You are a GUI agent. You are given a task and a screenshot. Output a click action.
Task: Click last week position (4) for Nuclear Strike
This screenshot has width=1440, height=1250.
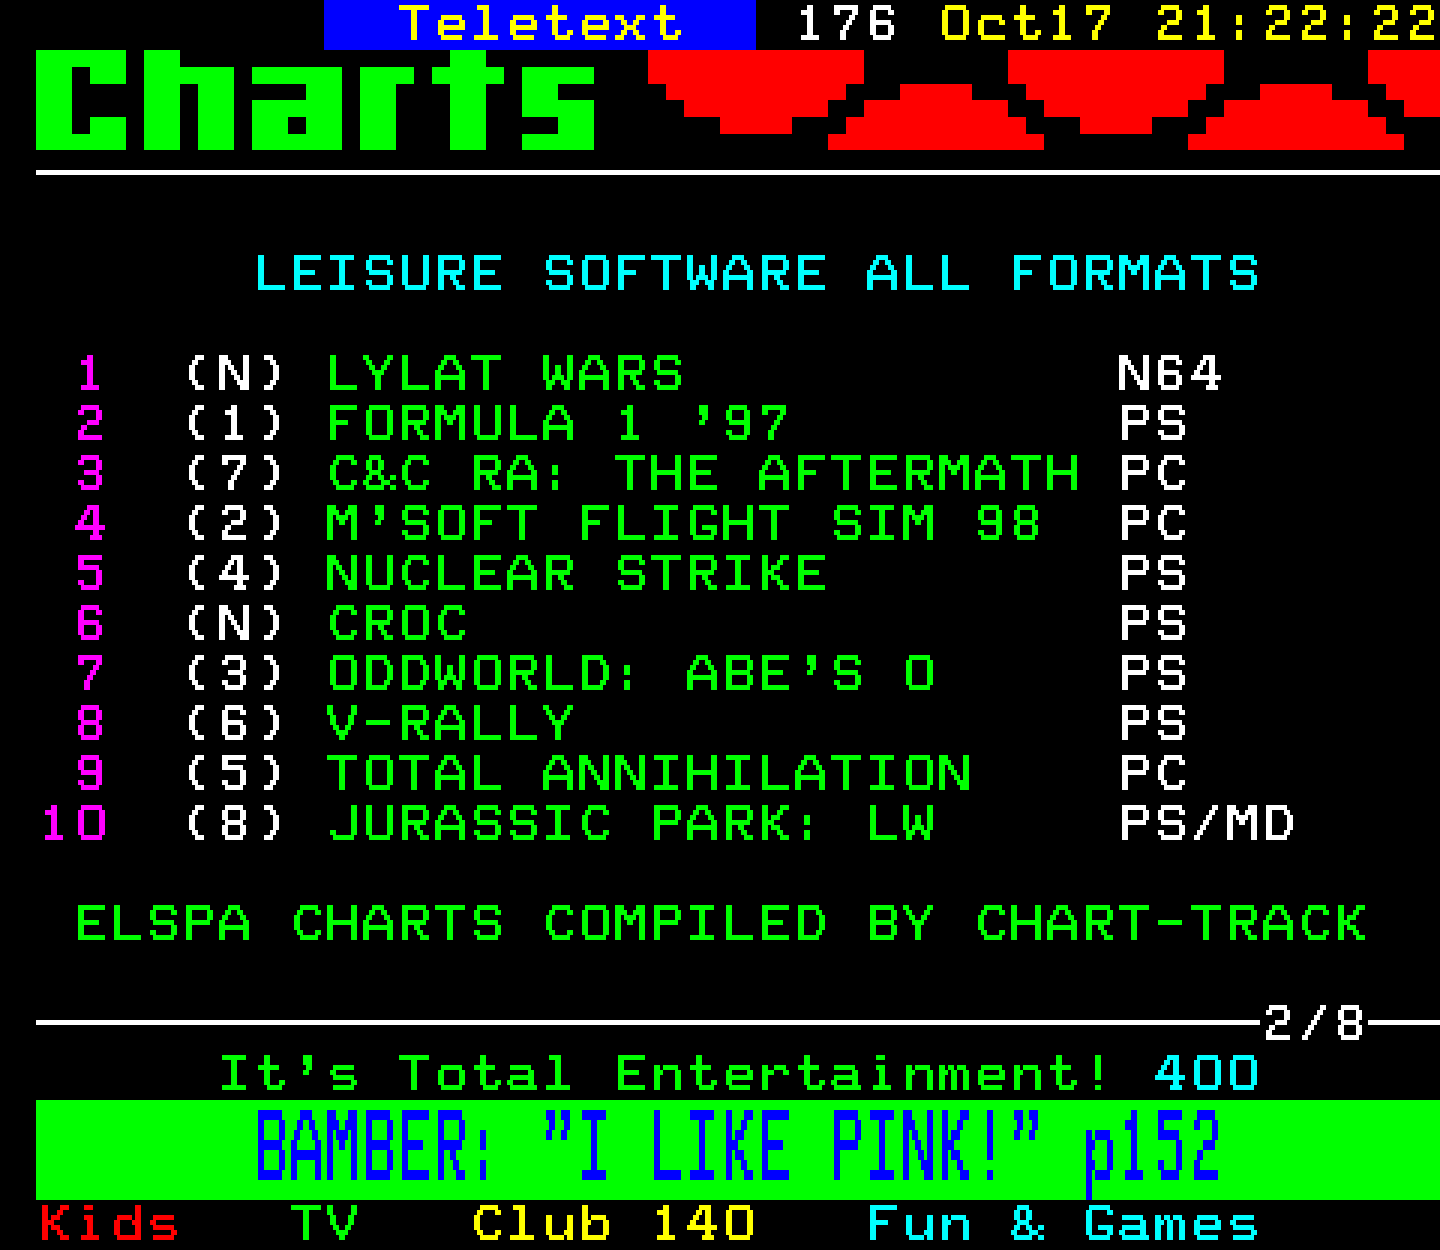(235, 574)
